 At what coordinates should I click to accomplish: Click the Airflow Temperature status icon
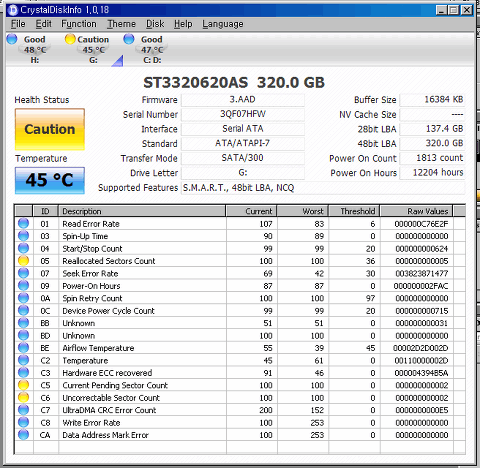tap(23, 348)
